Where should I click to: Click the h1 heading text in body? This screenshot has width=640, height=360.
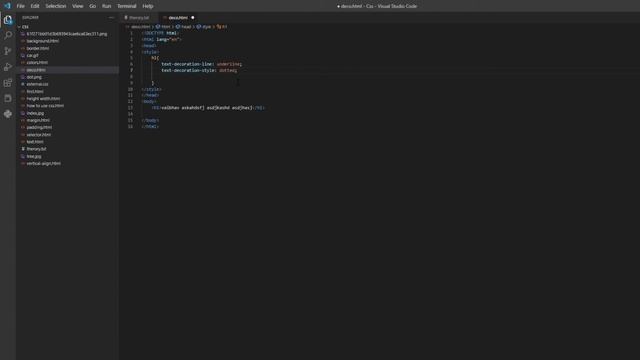click(x=207, y=108)
